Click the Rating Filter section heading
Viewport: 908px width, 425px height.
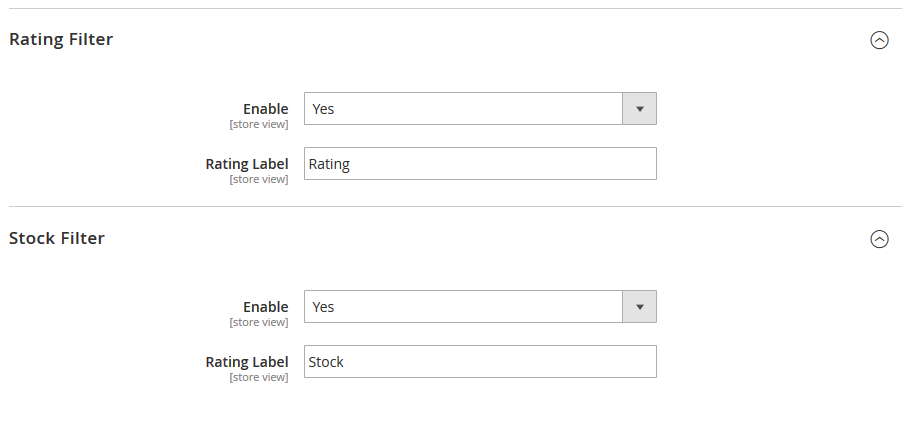click(x=61, y=40)
